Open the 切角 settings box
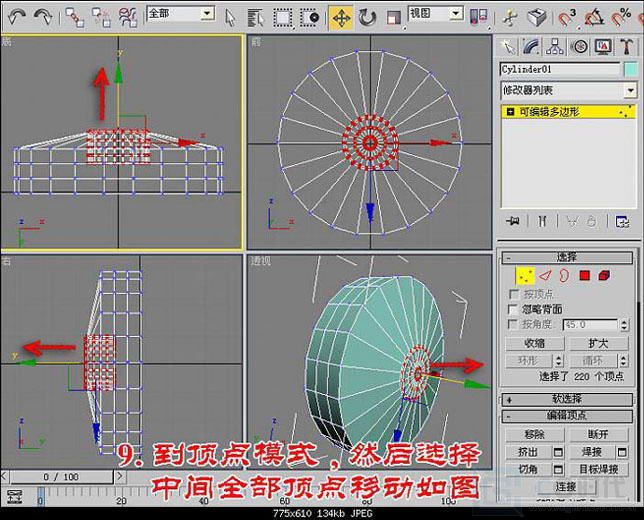This screenshot has width=644, height=520. click(x=558, y=469)
